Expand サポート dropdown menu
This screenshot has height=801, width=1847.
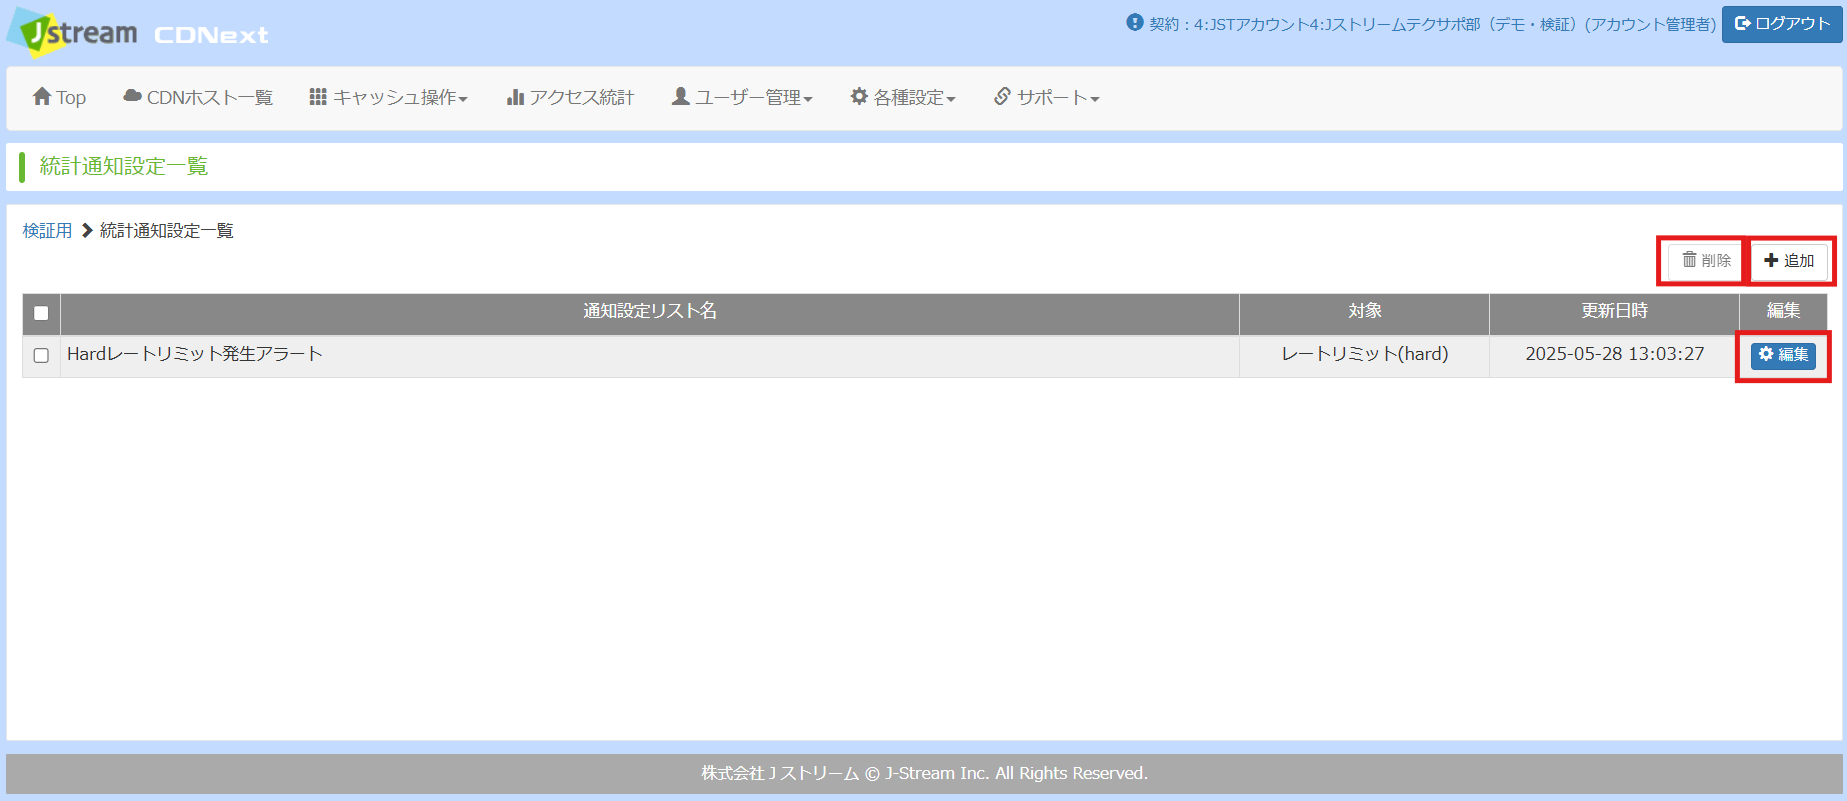pyautogui.click(x=1046, y=97)
